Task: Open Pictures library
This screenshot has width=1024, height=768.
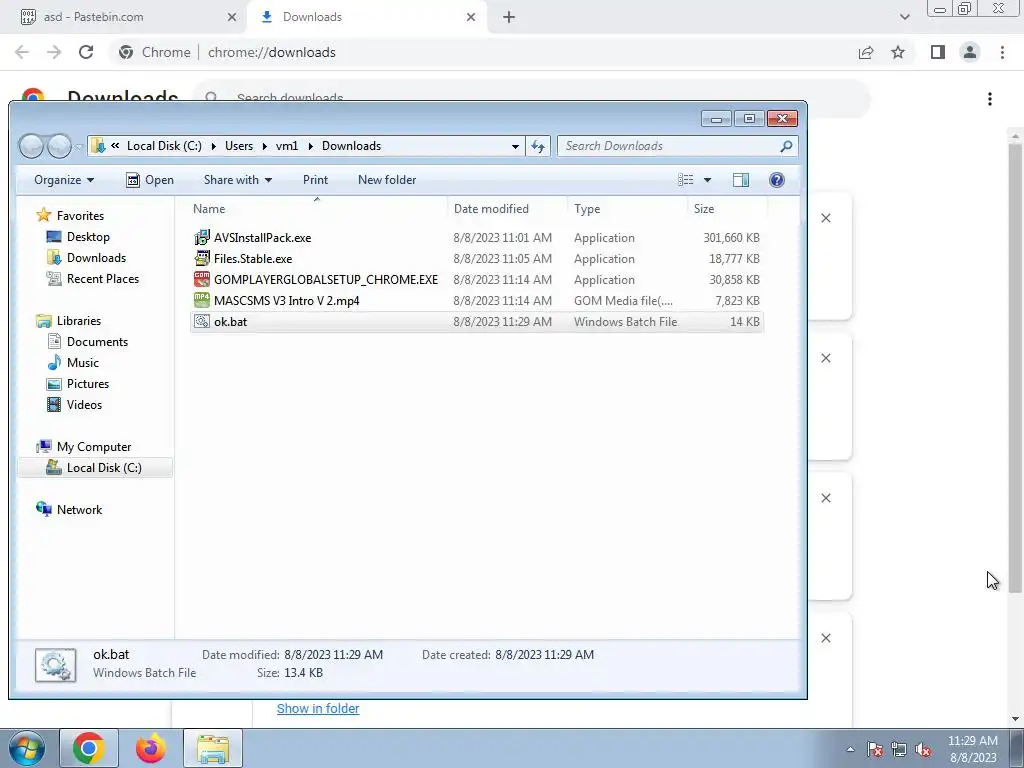Action: tap(78, 383)
